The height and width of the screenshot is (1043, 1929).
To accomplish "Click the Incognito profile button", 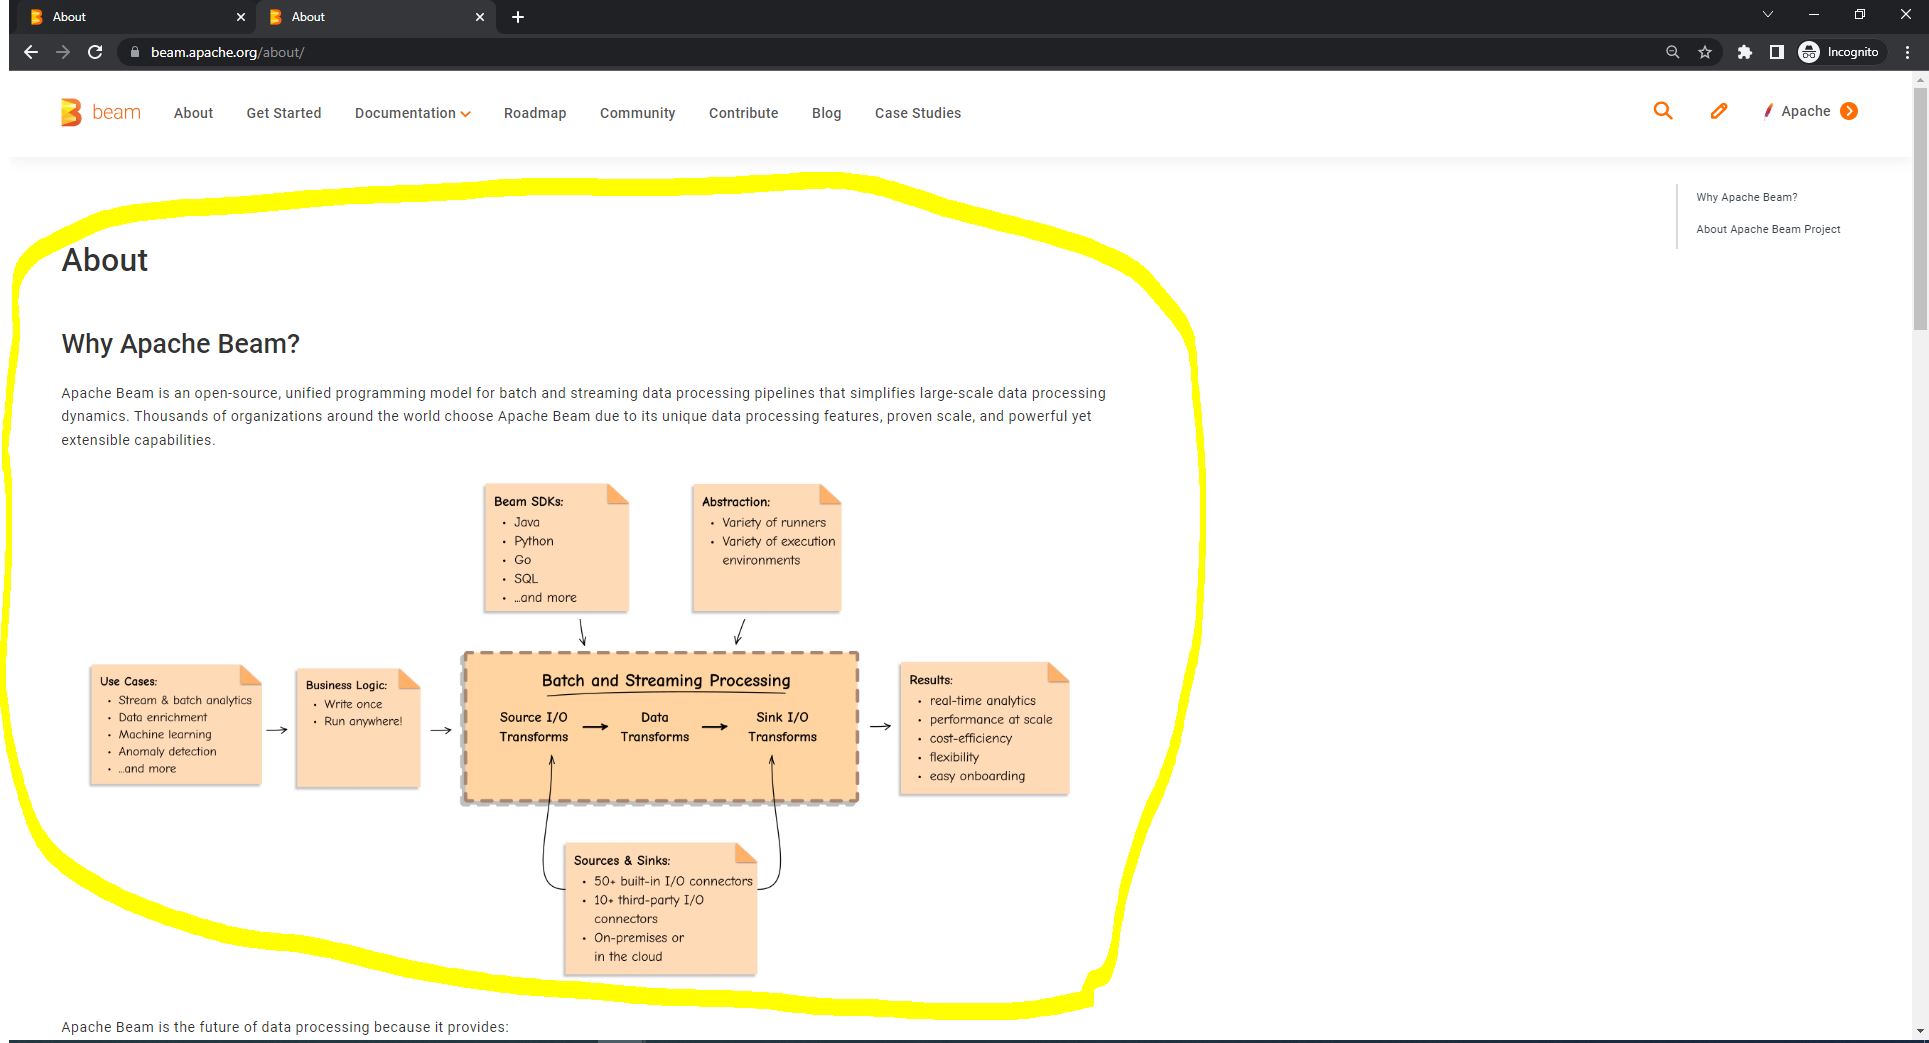I will tap(1840, 52).
